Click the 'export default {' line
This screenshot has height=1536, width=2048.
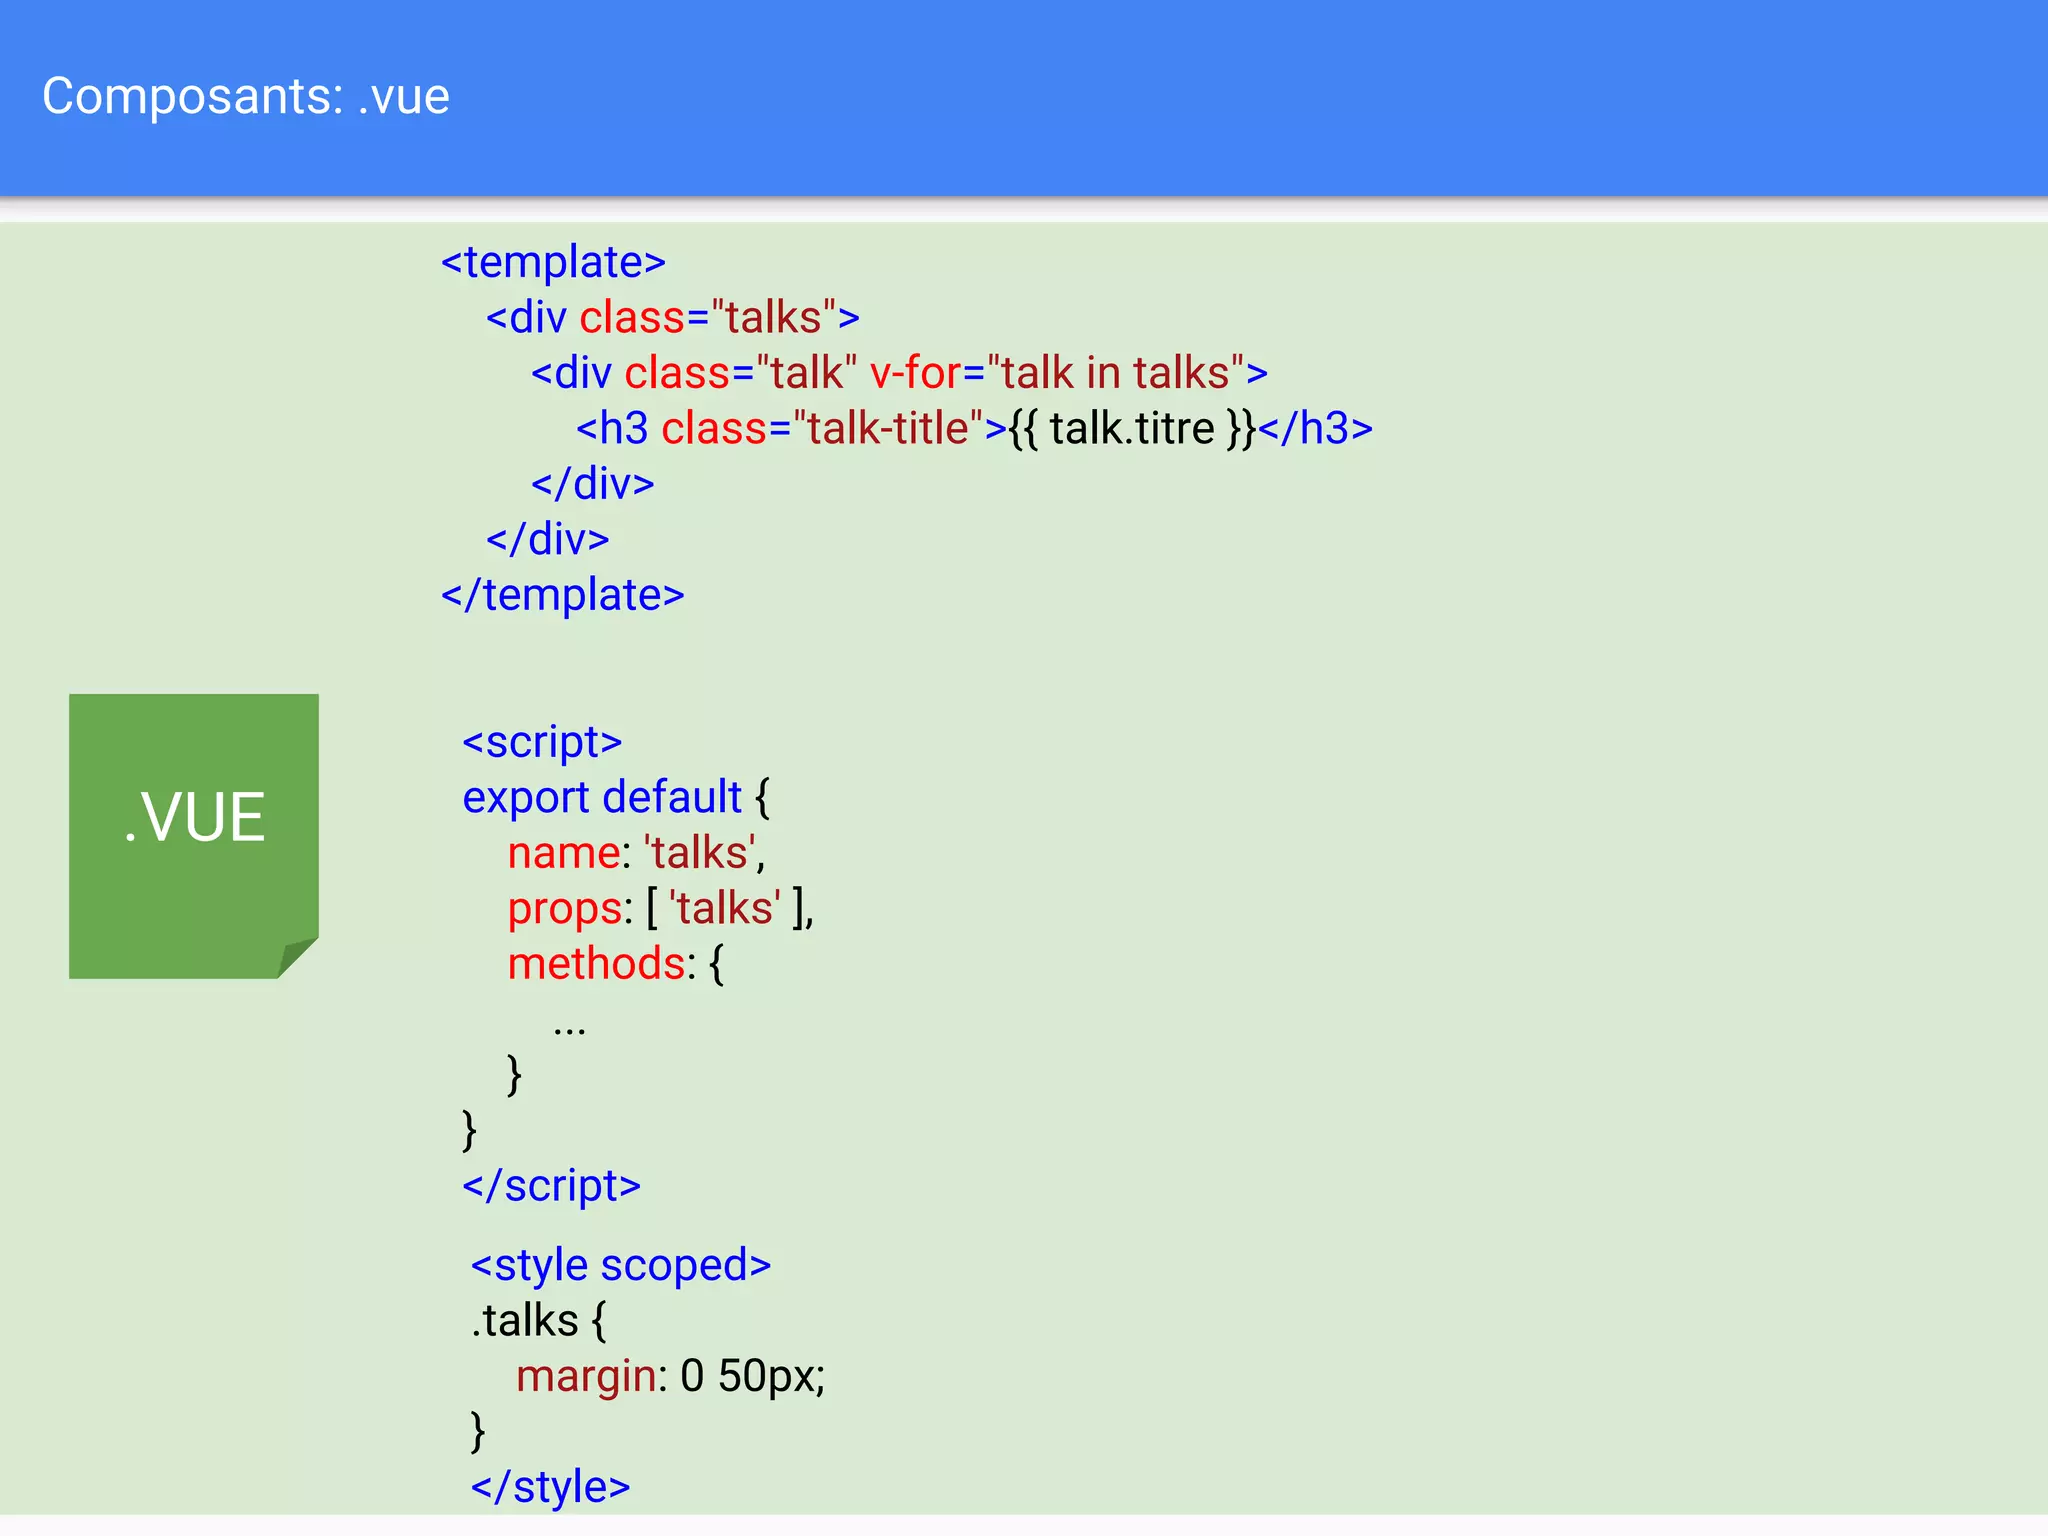click(x=616, y=798)
